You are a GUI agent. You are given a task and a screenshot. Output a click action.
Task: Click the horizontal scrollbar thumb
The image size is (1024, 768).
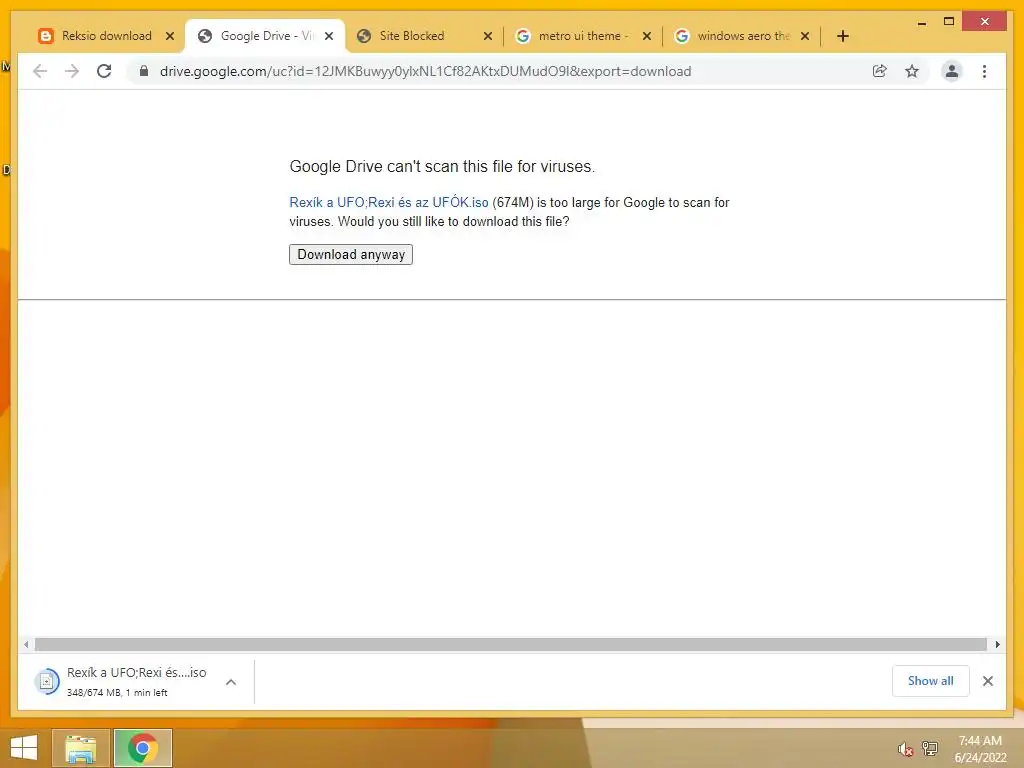click(x=511, y=645)
